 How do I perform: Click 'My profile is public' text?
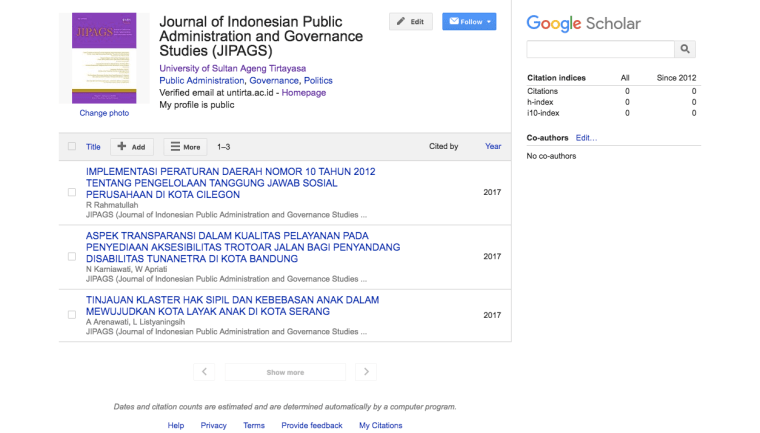coord(197,105)
